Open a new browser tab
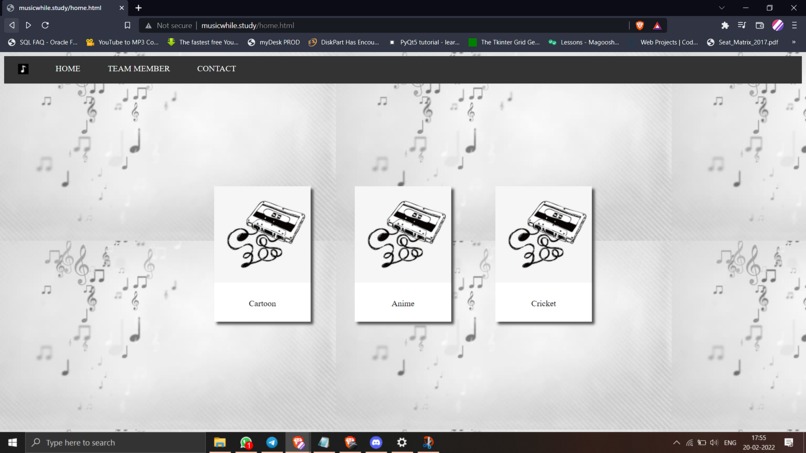 [x=138, y=8]
